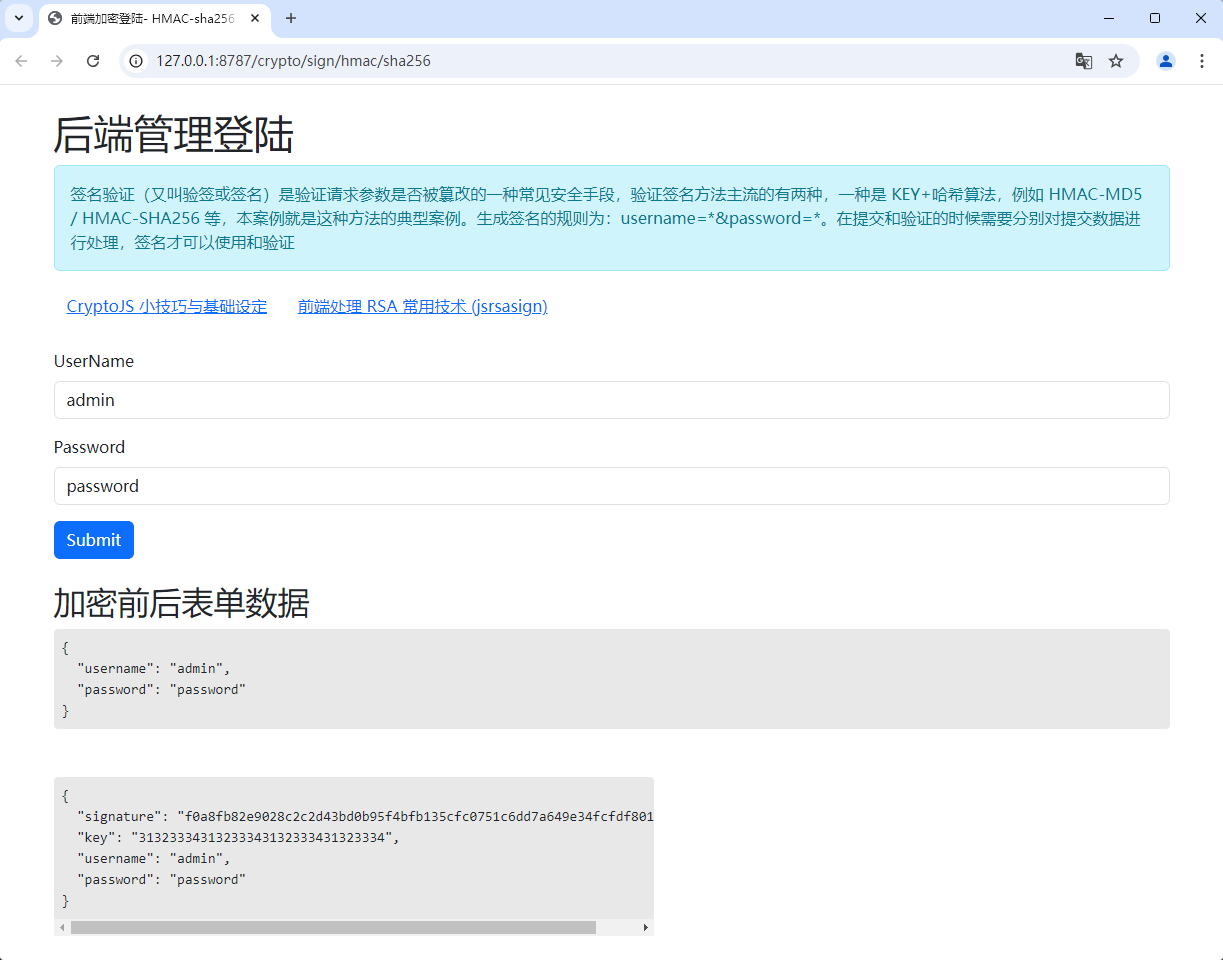Image resolution: width=1223 pixels, height=960 pixels.
Task: Open a new tab with plus button
Action: pyautogui.click(x=291, y=18)
